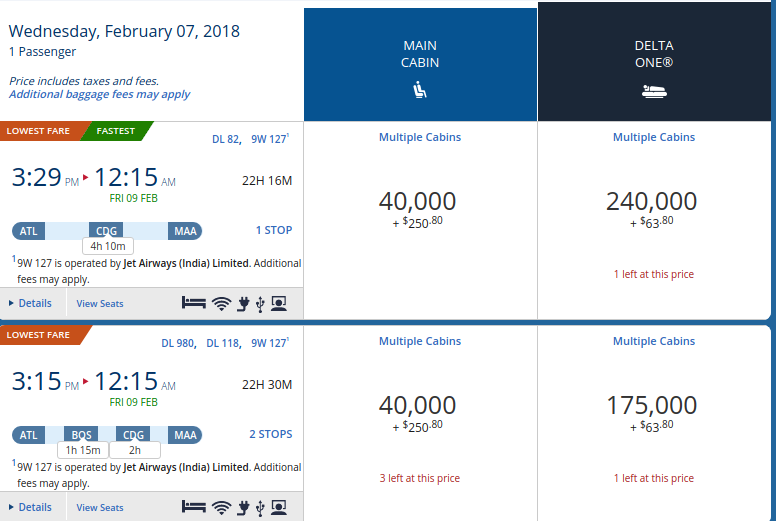Click flat-bed seat icon on first flight
The image size is (776, 521).
point(194,303)
